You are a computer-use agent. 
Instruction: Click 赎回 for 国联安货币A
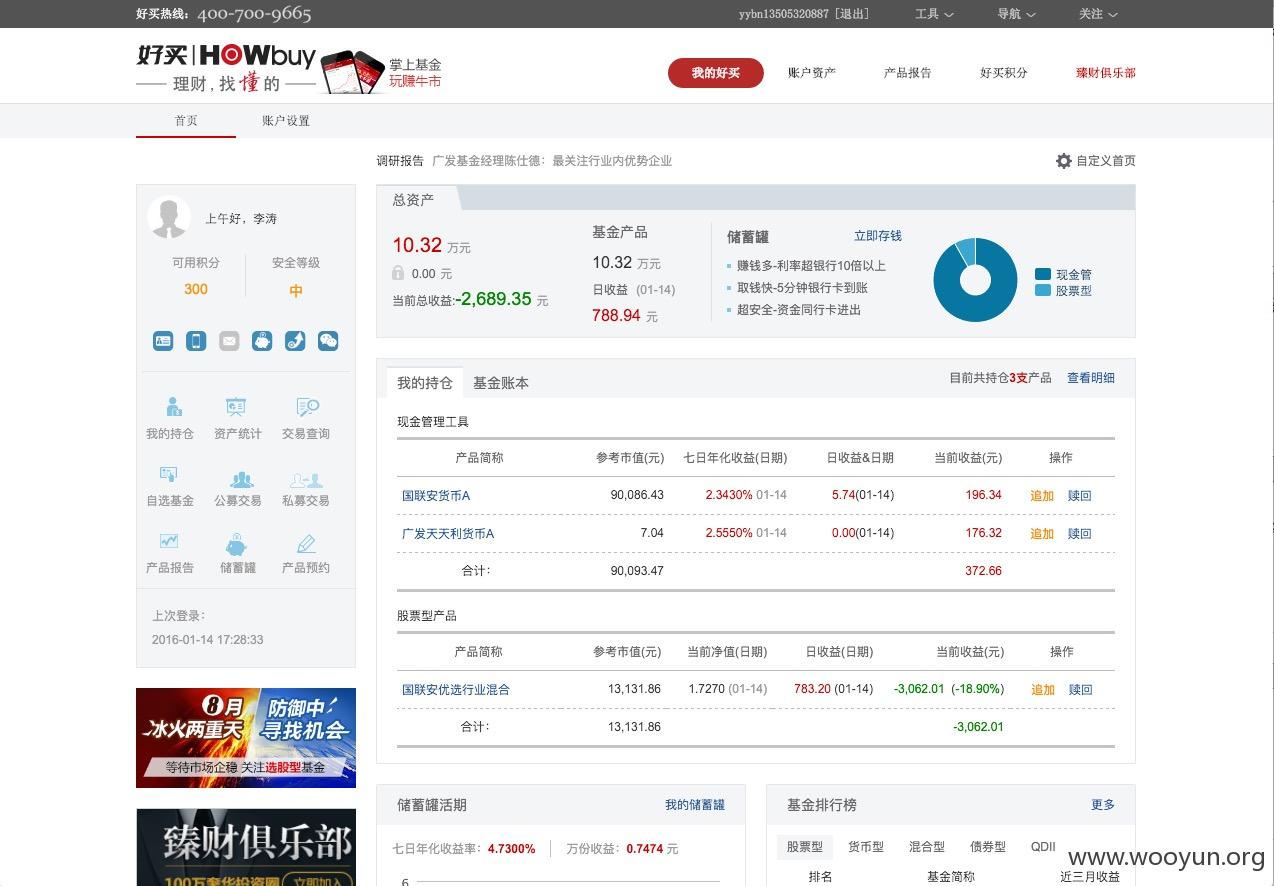(x=1080, y=496)
